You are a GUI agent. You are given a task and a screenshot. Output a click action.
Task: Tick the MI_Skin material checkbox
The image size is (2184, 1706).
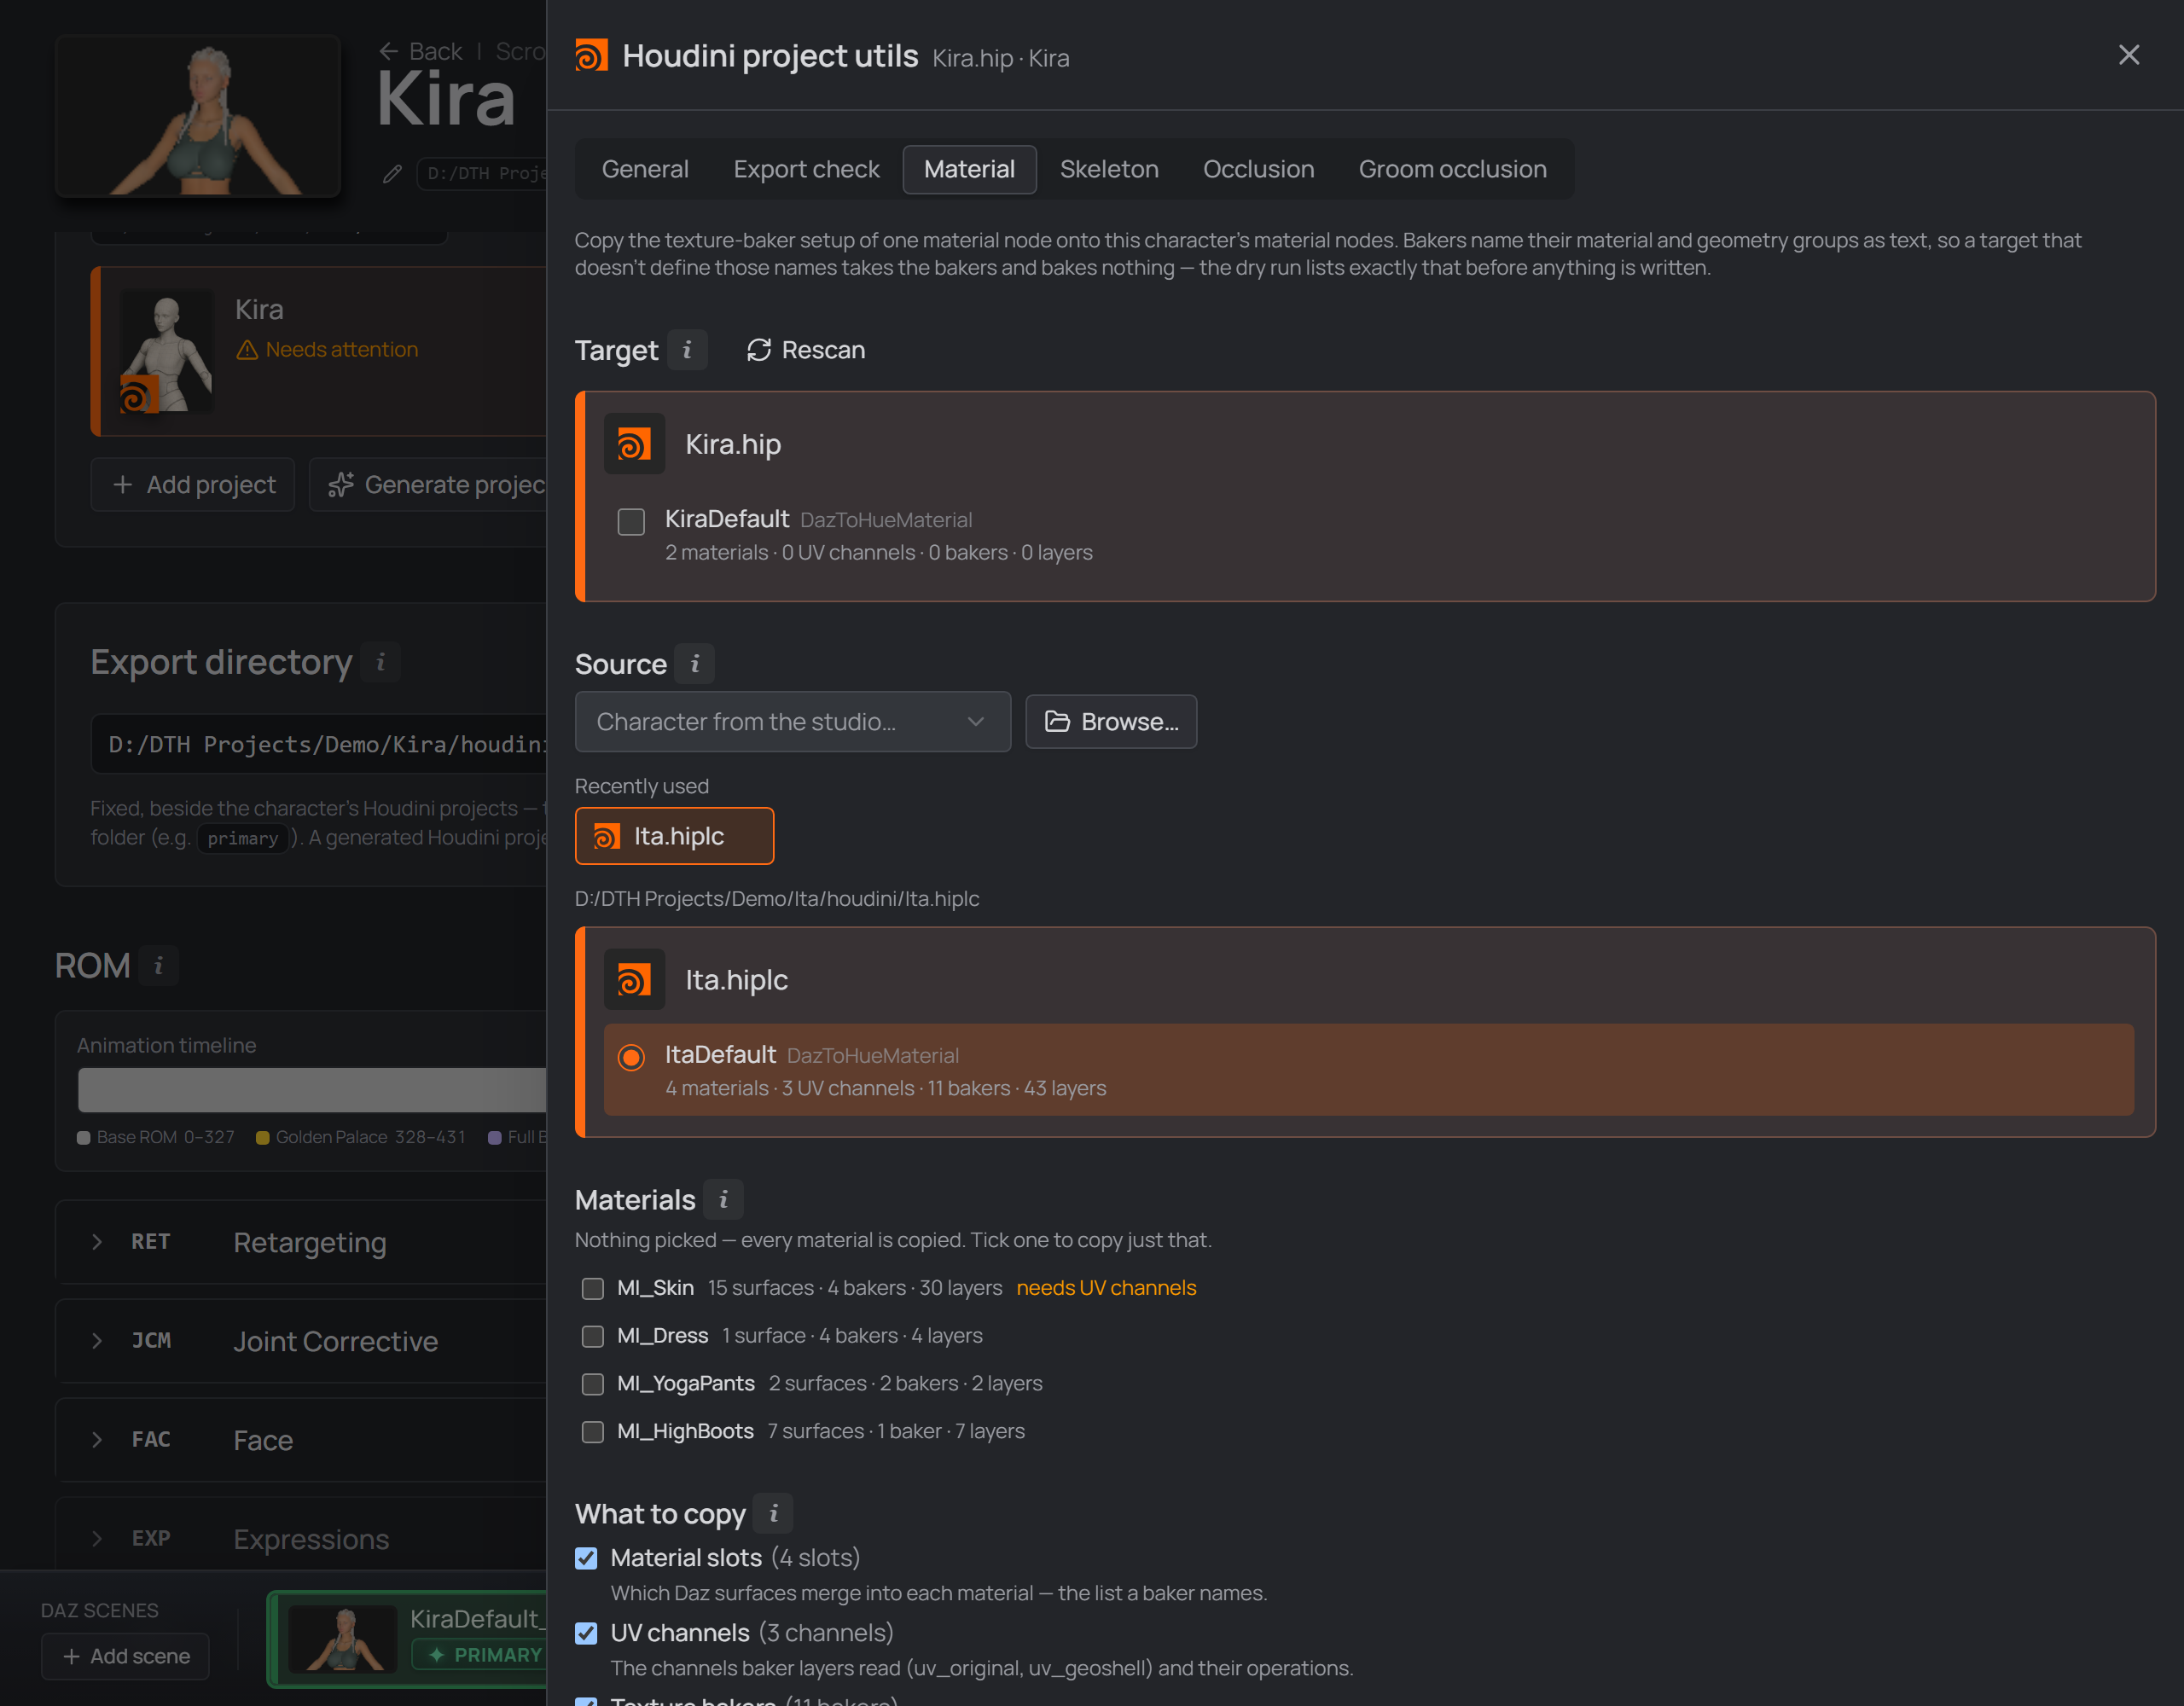(593, 1288)
